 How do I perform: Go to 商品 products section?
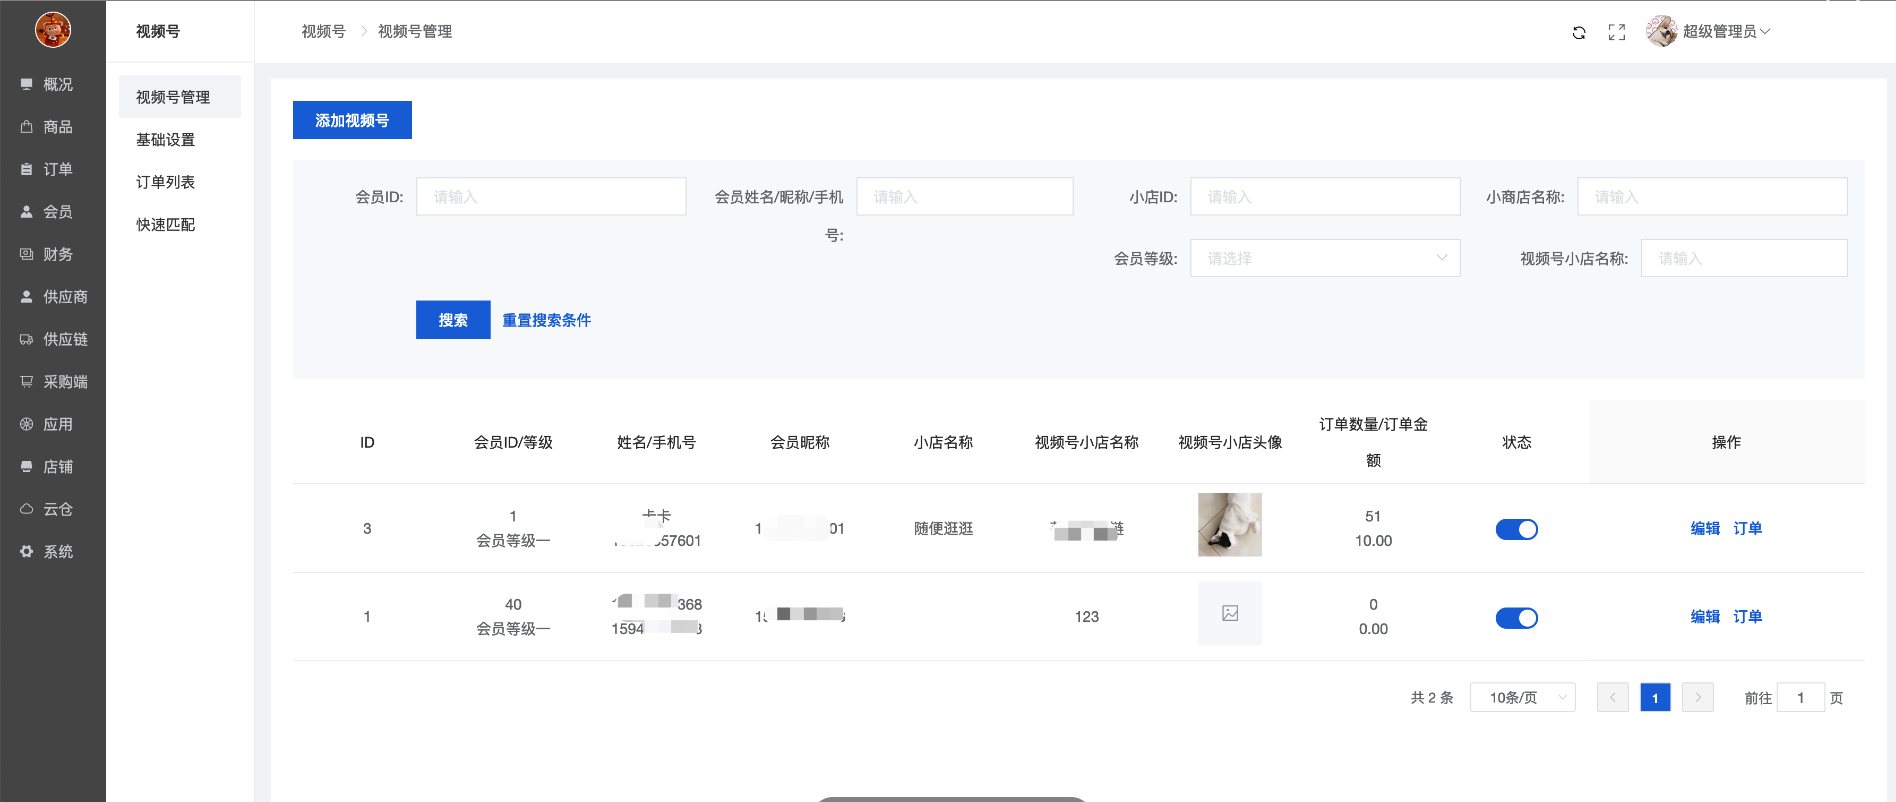tap(57, 127)
